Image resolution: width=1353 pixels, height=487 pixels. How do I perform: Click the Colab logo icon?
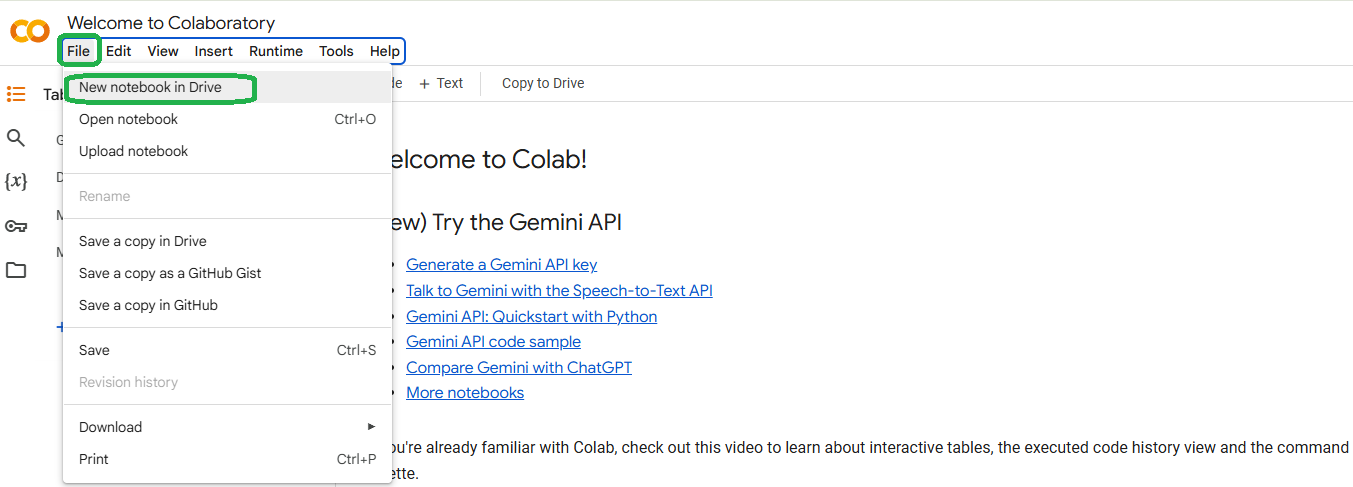tap(30, 31)
